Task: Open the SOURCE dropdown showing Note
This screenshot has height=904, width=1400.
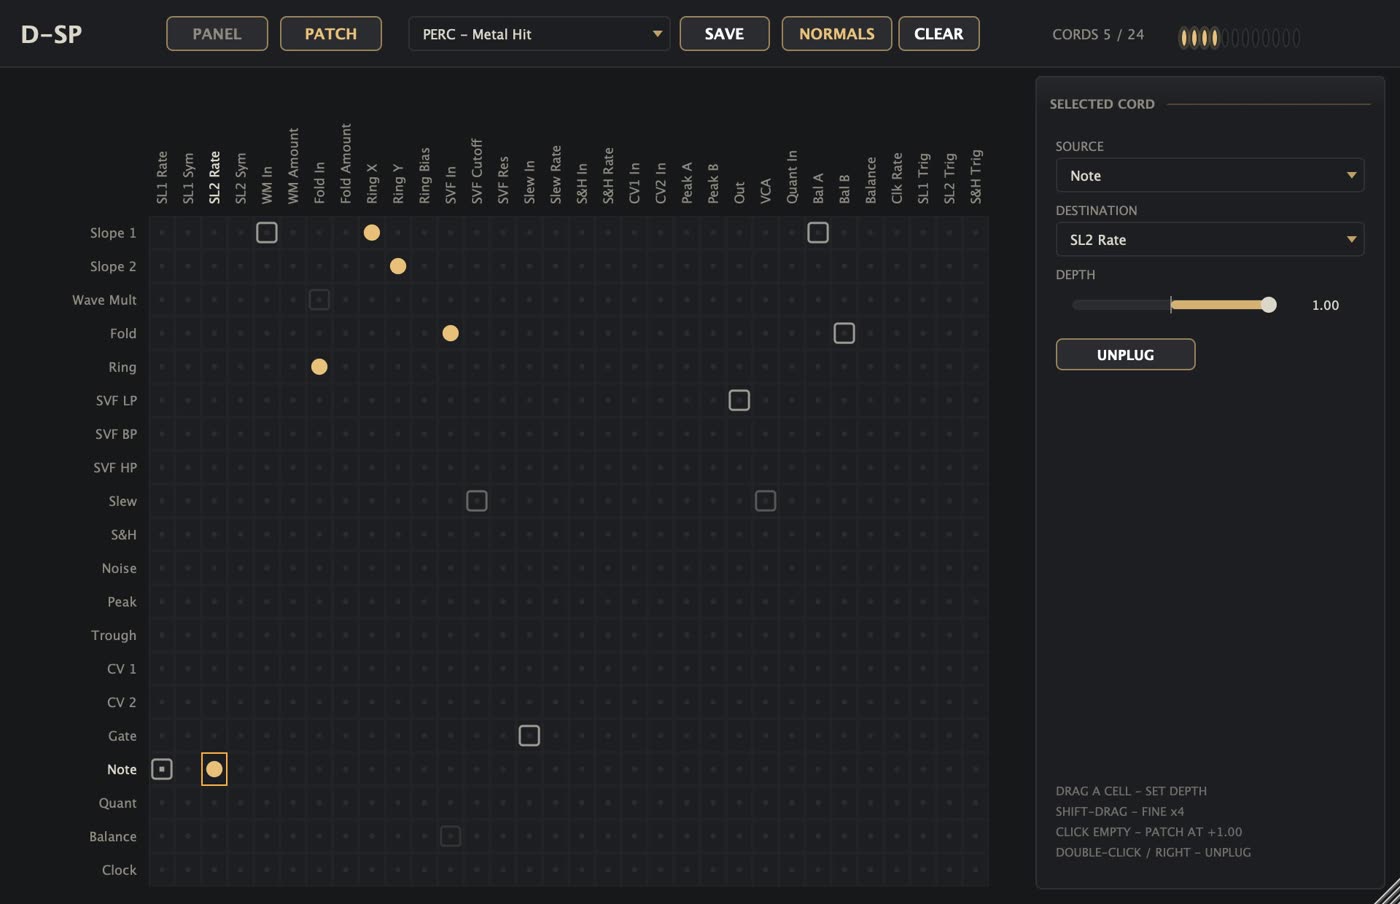Action: (1210, 175)
